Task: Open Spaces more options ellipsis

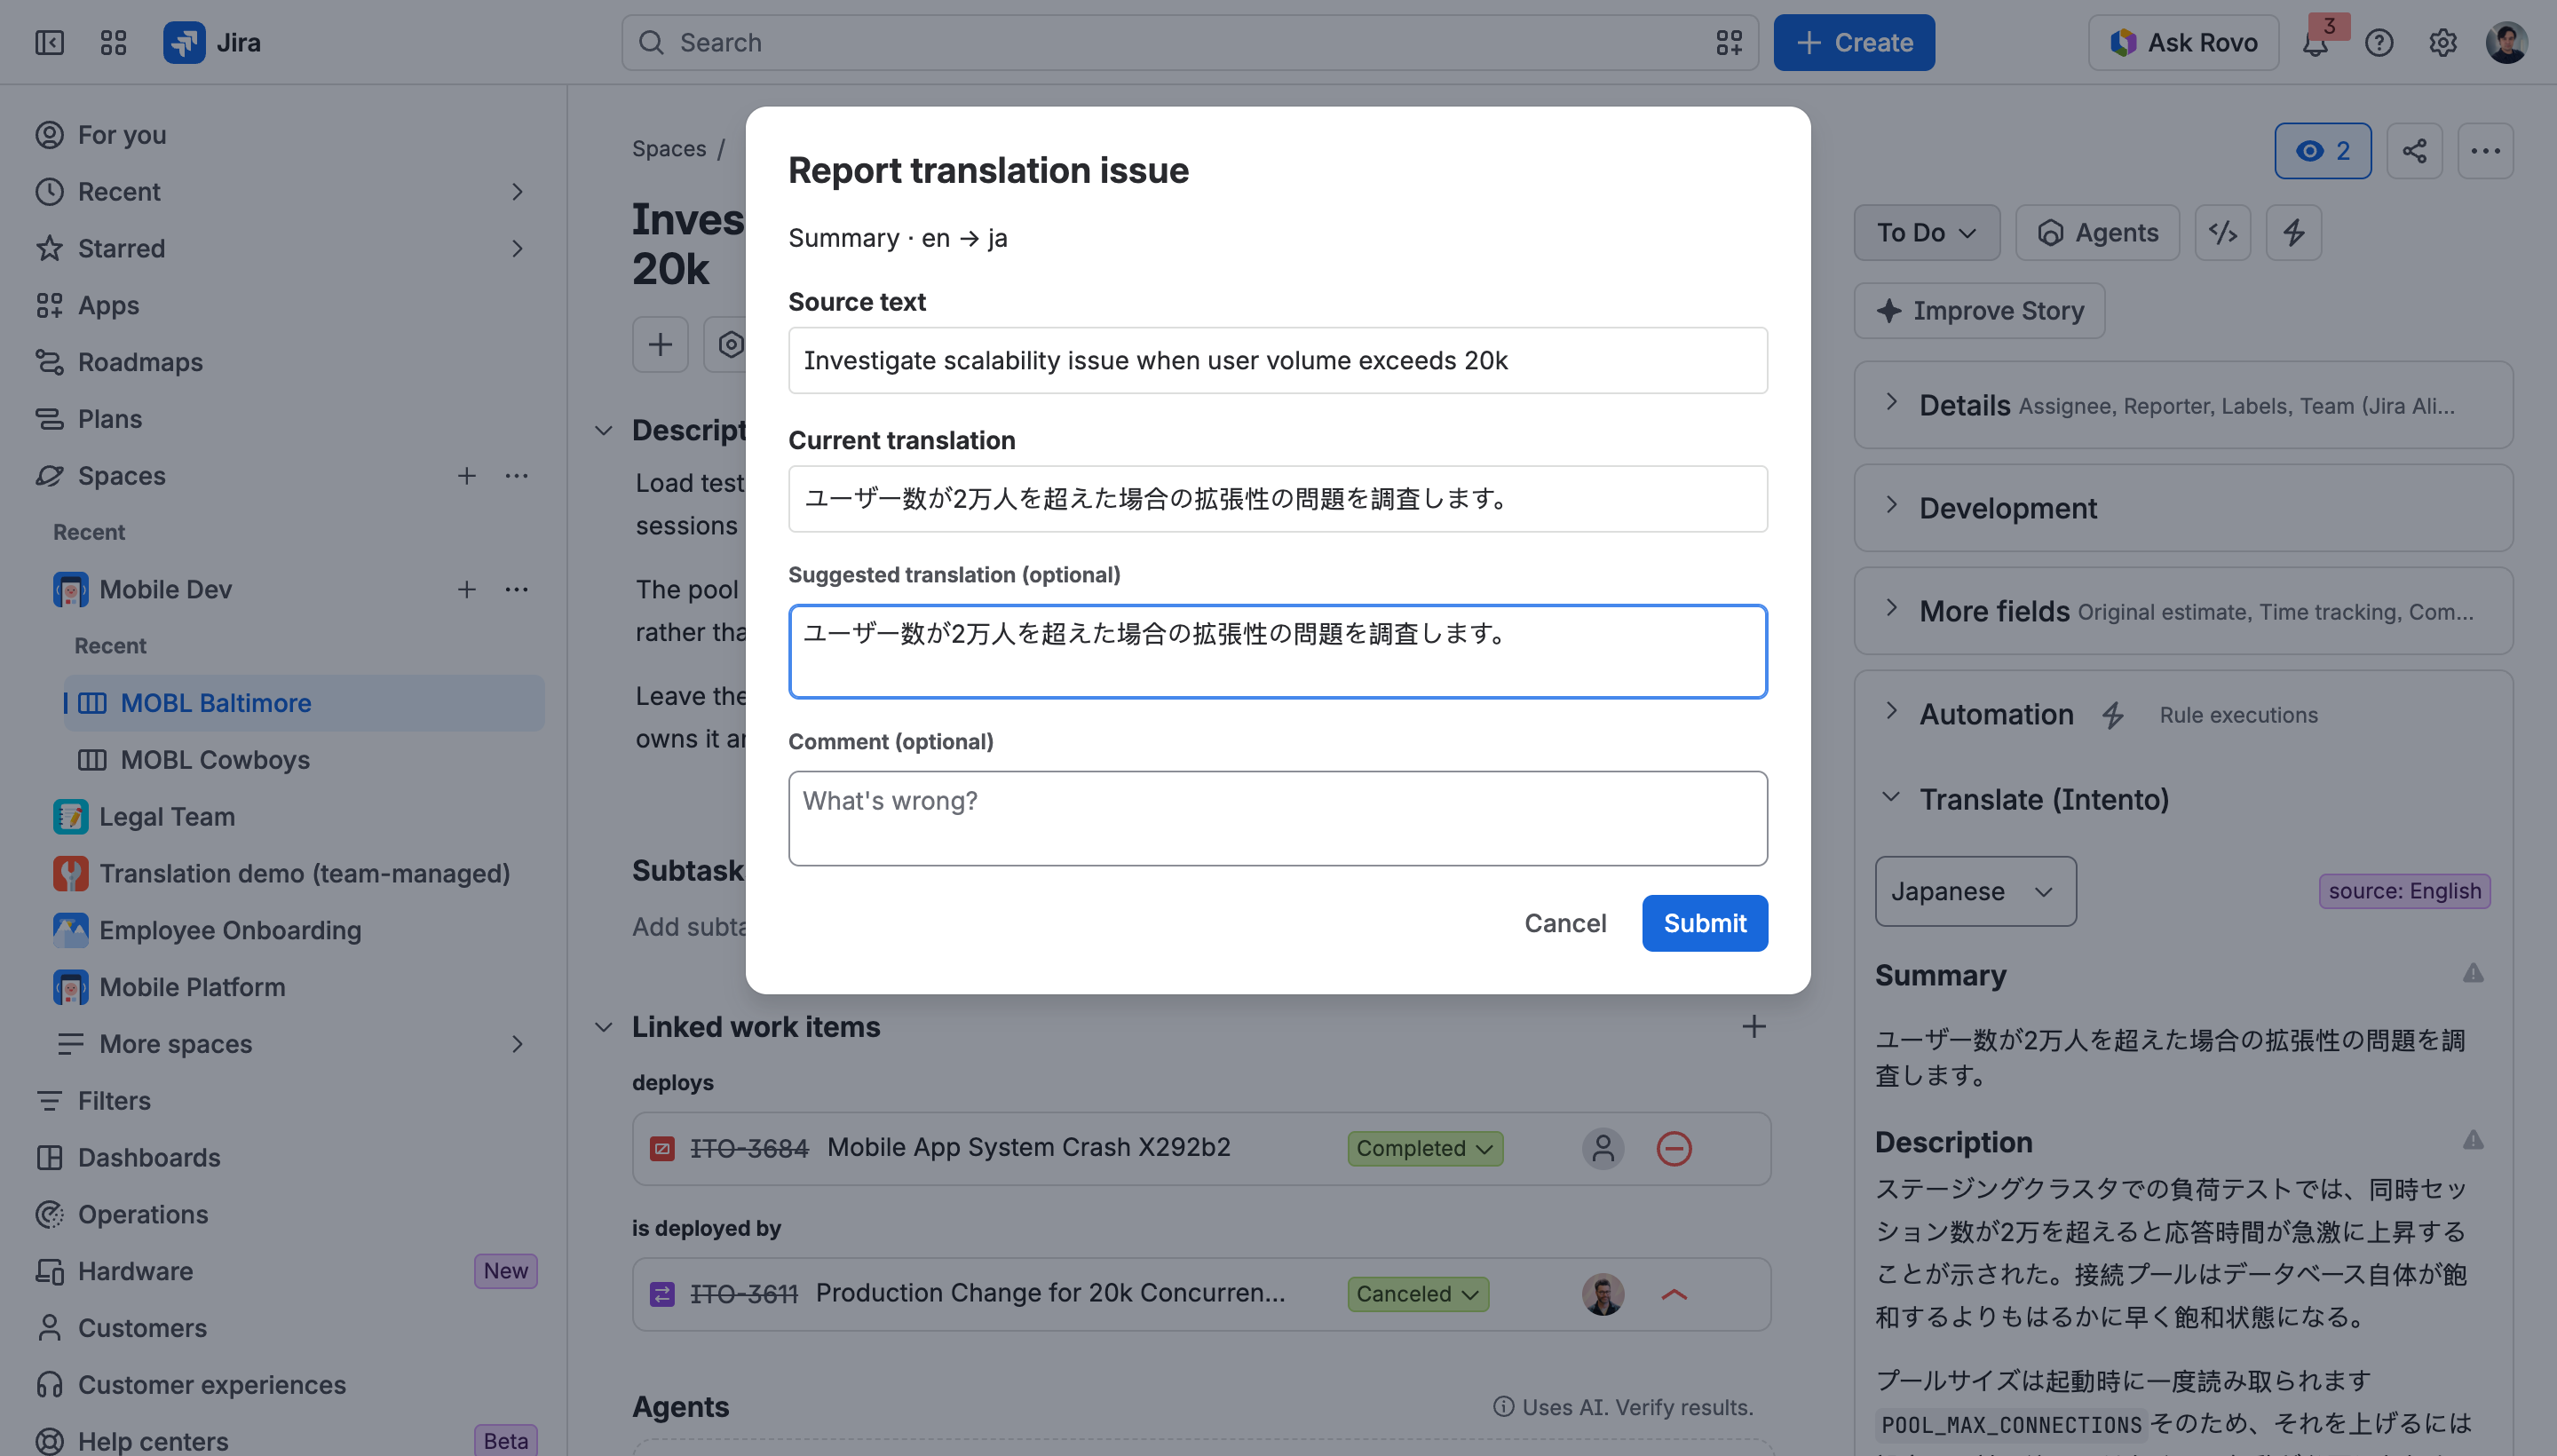Action: 516,476
